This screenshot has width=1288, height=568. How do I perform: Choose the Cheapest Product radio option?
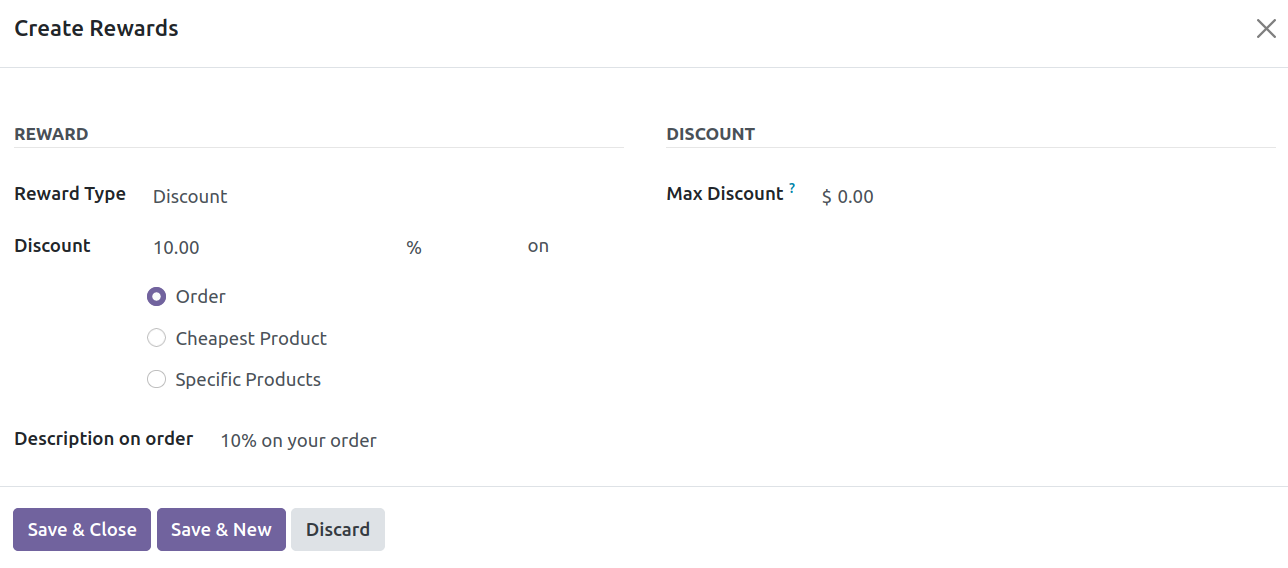click(x=156, y=338)
